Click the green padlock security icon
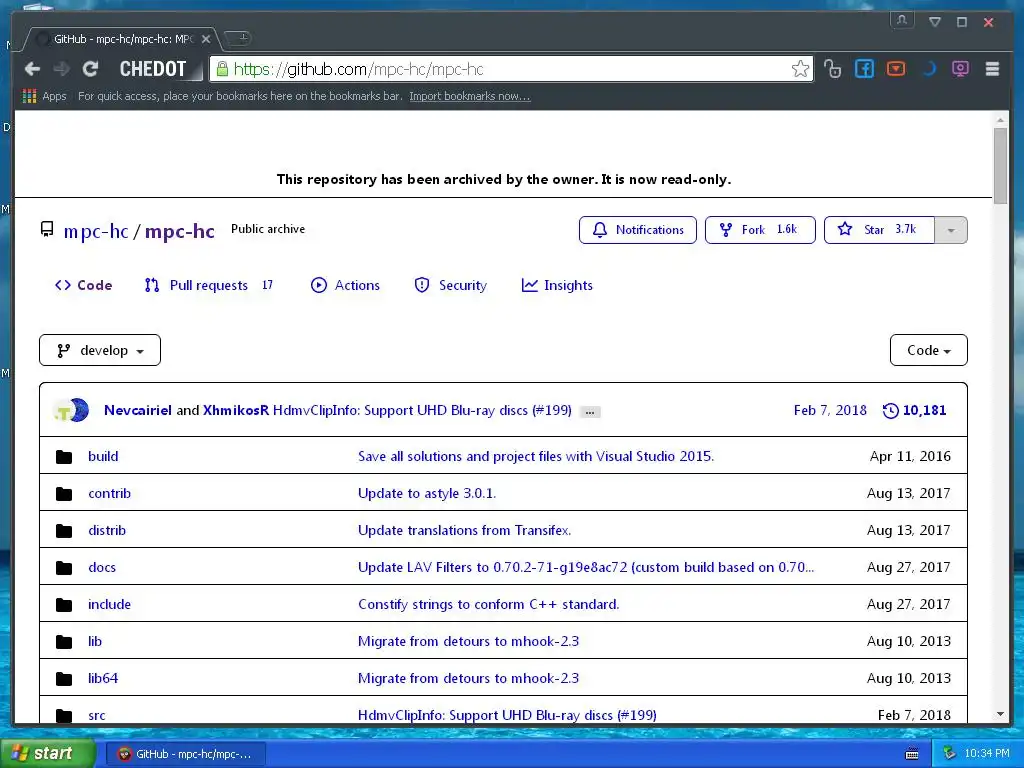1024x768 pixels. point(222,69)
